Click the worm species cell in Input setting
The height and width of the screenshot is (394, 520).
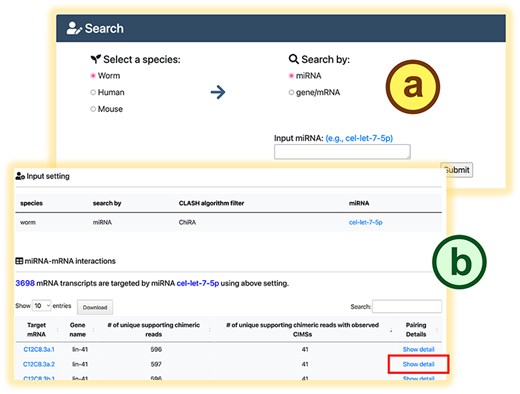click(28, 222)
